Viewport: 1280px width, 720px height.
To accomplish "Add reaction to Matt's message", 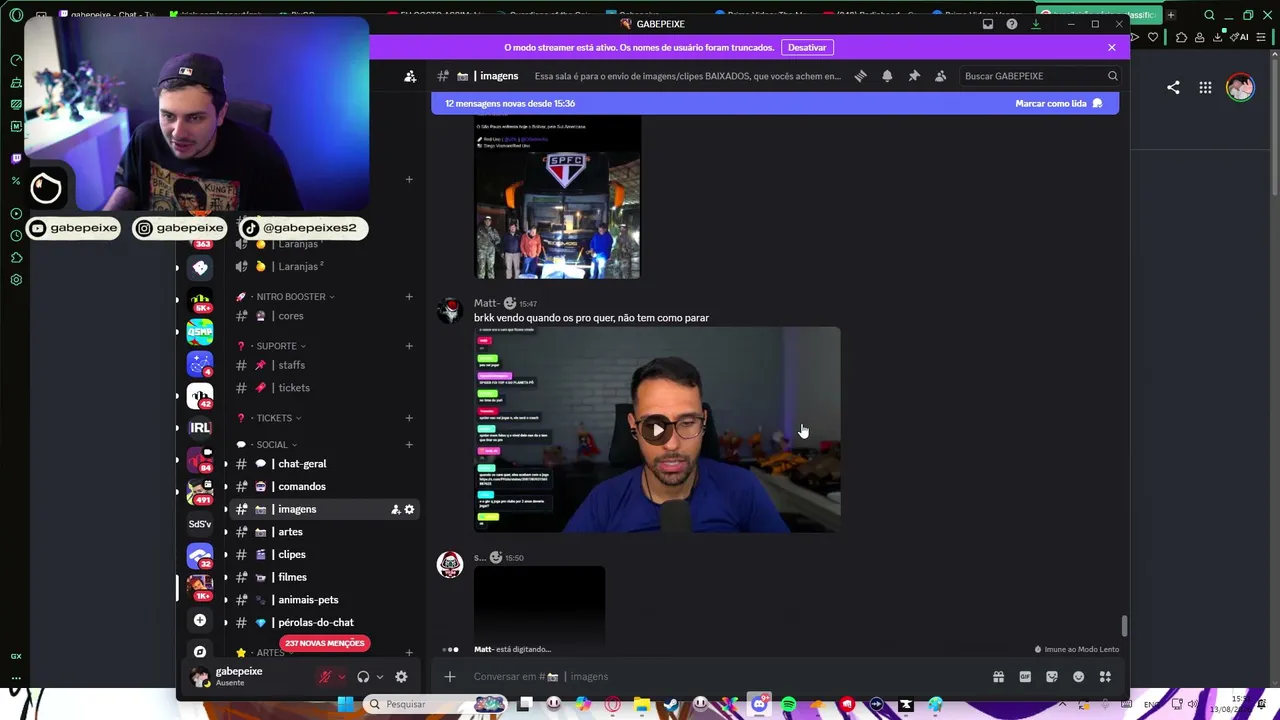I will click(510, 303).
